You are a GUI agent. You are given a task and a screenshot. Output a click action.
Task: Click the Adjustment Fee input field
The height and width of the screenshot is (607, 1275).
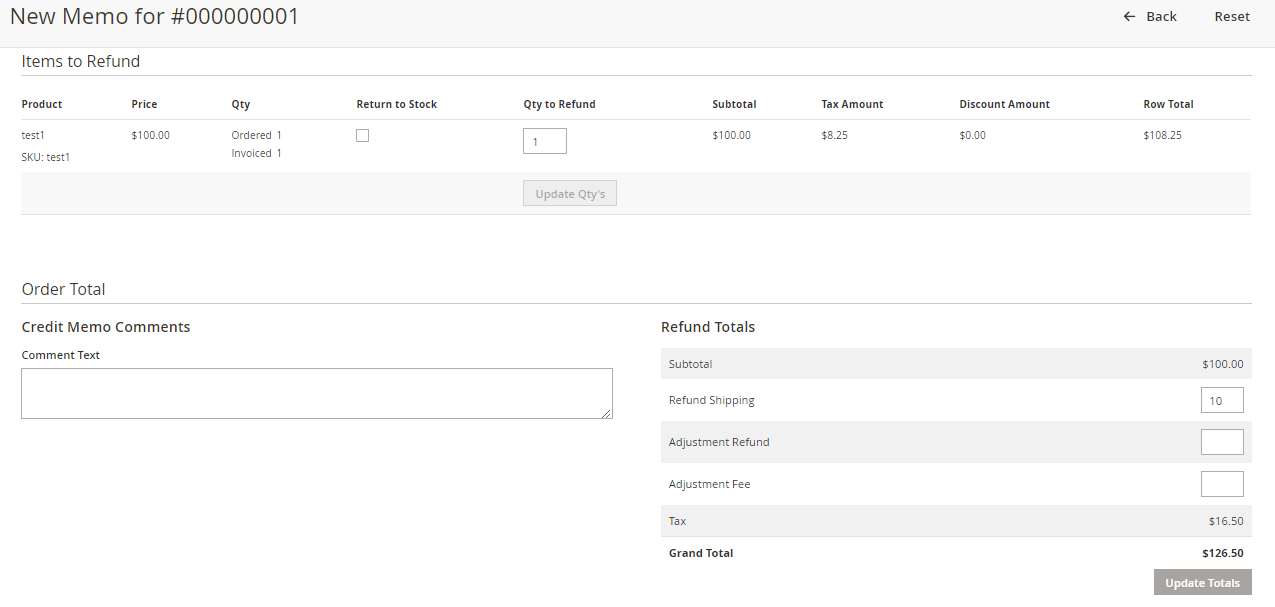[x=1222, y=483]
